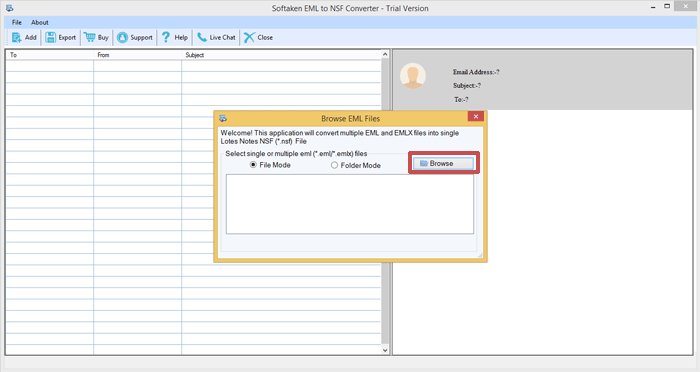Minimize the Softaken converter window
This screenshot has width=700, height=372.
(x=653, y=7)
